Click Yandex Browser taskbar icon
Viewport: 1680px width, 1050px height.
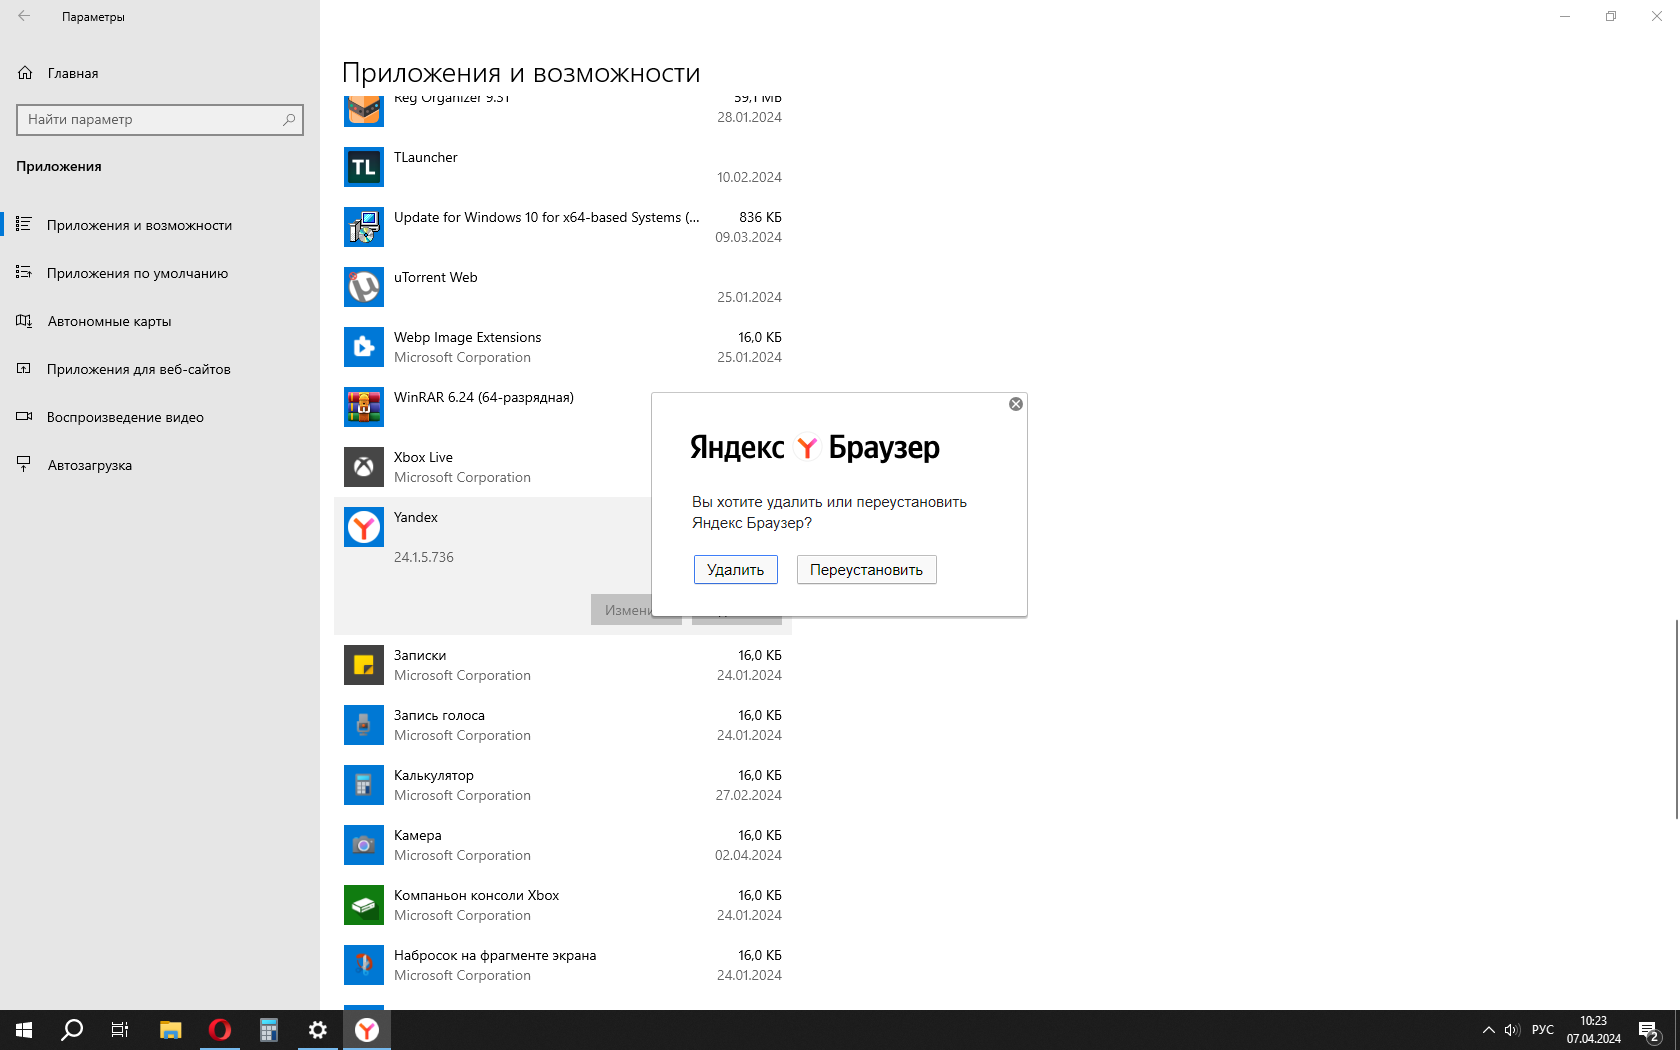click(x=367, y=1030)
